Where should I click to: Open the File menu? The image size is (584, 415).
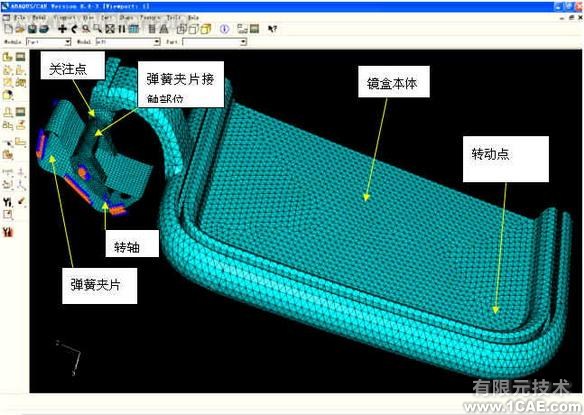20,18
